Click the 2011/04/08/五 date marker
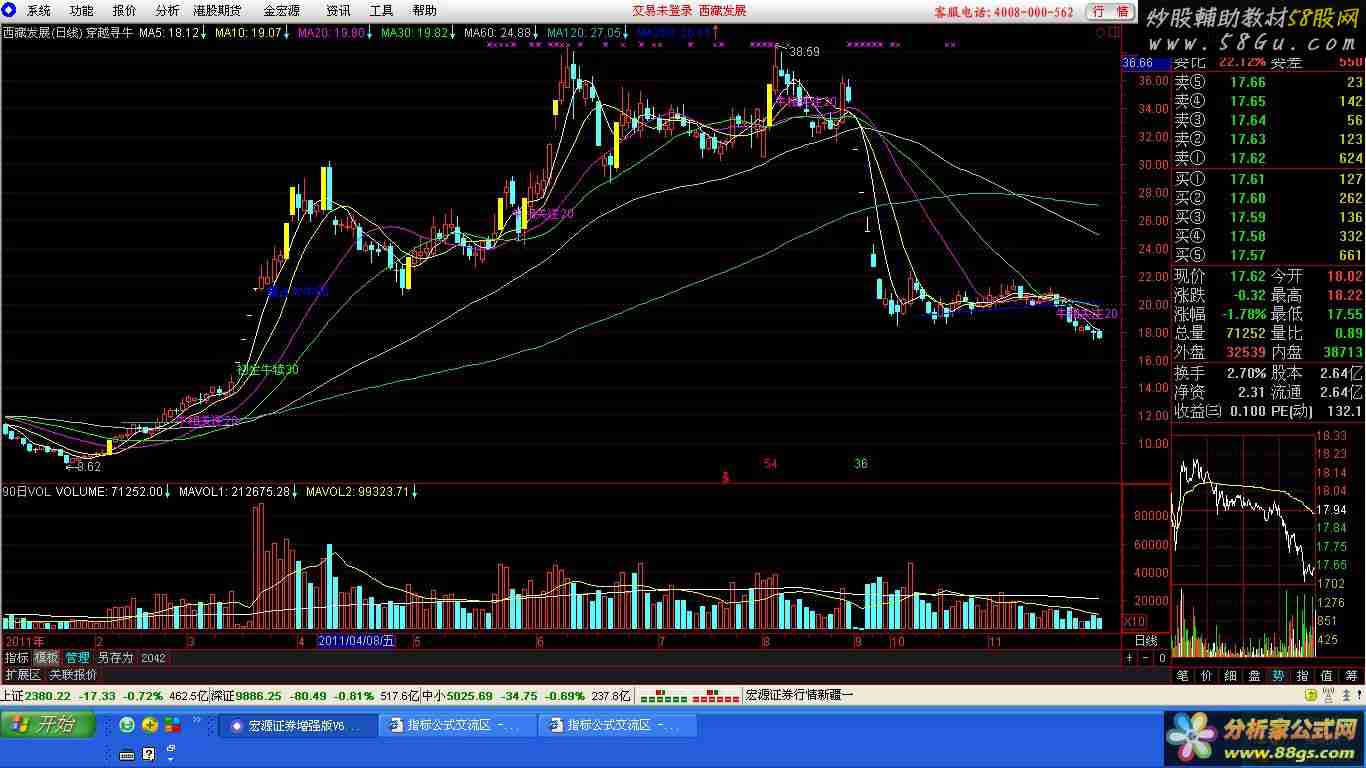 pos(357,641)
